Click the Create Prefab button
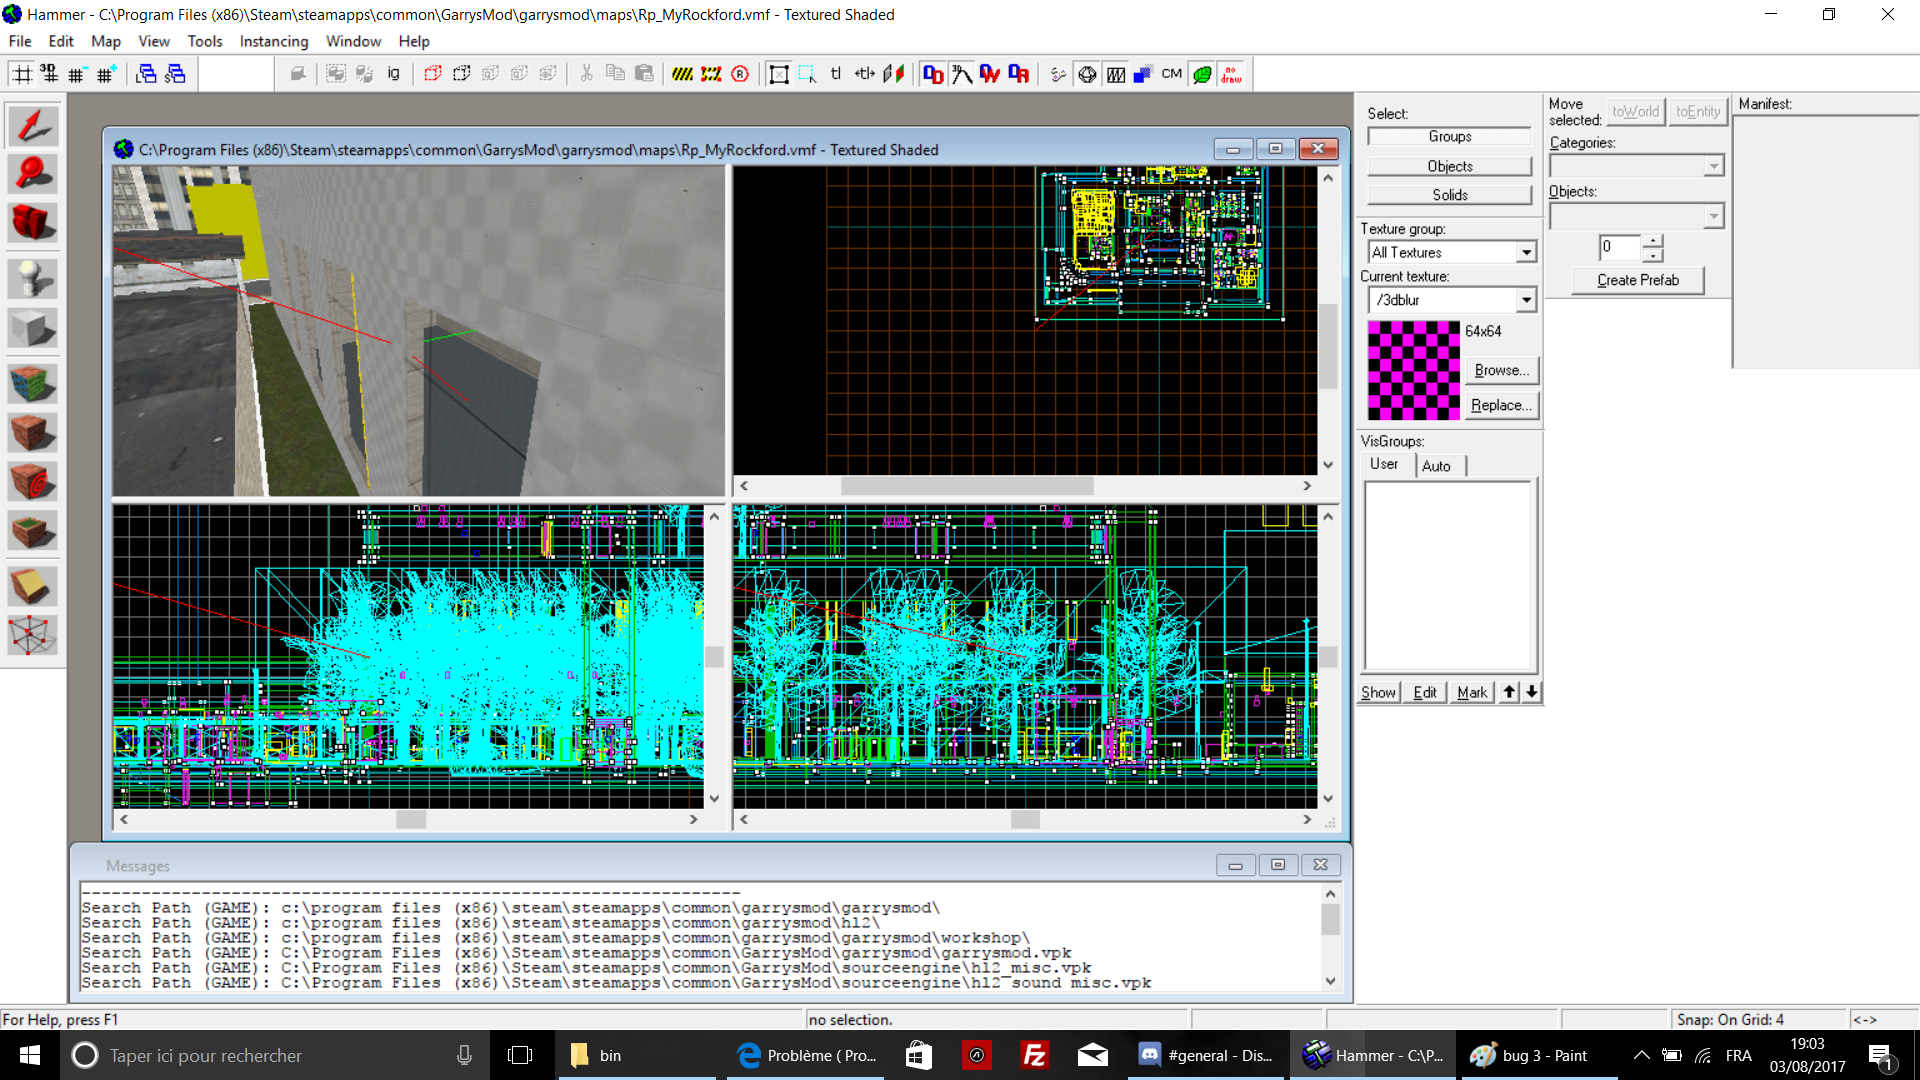Screen dimensions: 1920x1080 (1637, 280)
